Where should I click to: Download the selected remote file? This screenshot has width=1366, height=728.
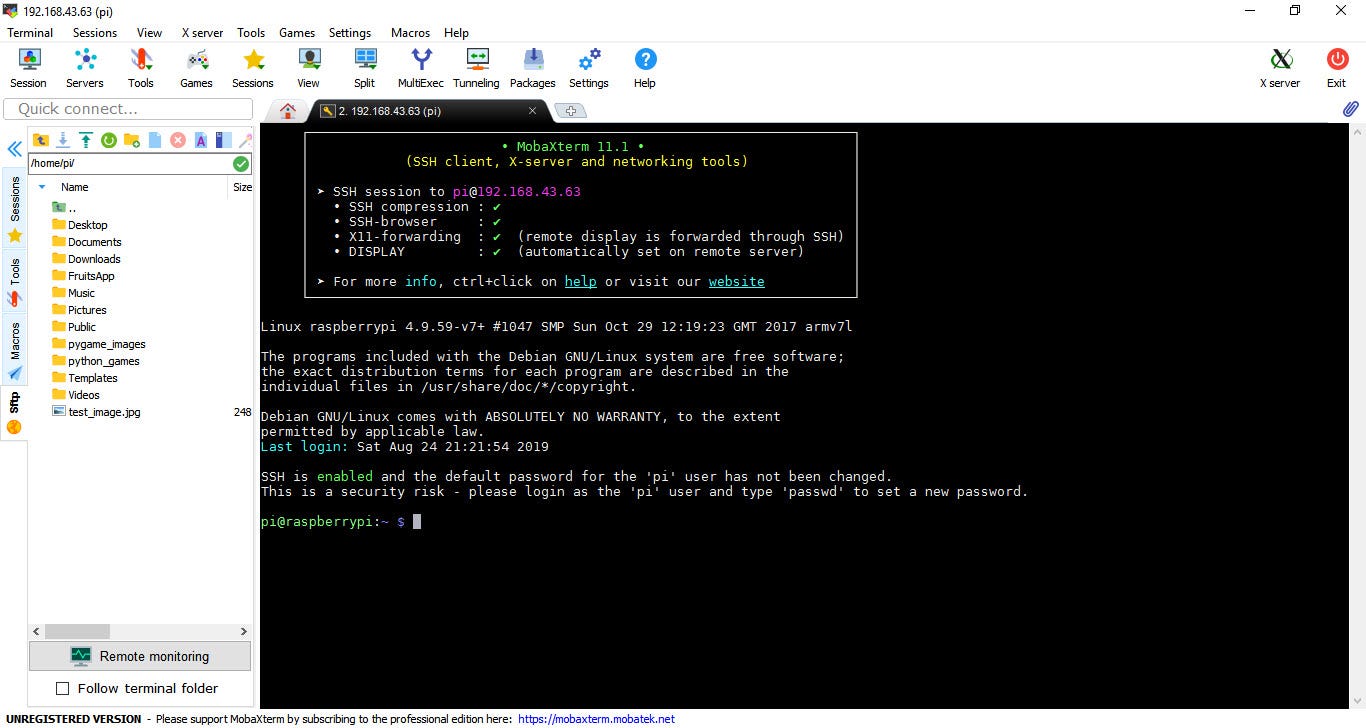[x=63, y=140]
